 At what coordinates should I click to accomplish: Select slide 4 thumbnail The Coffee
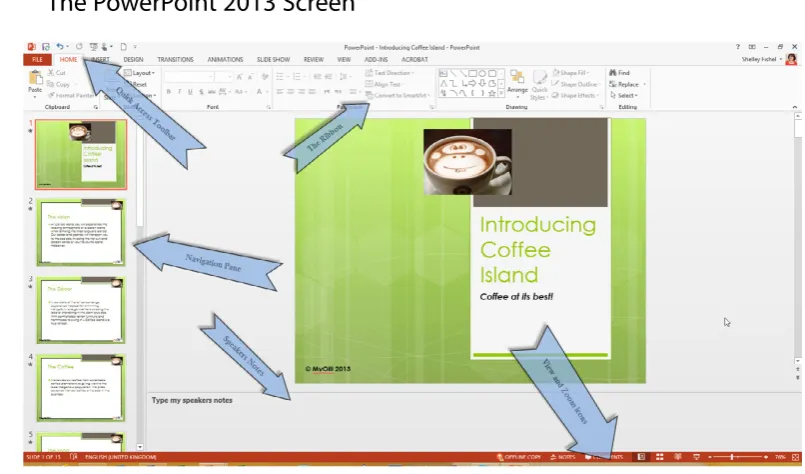tap(81, 388)
